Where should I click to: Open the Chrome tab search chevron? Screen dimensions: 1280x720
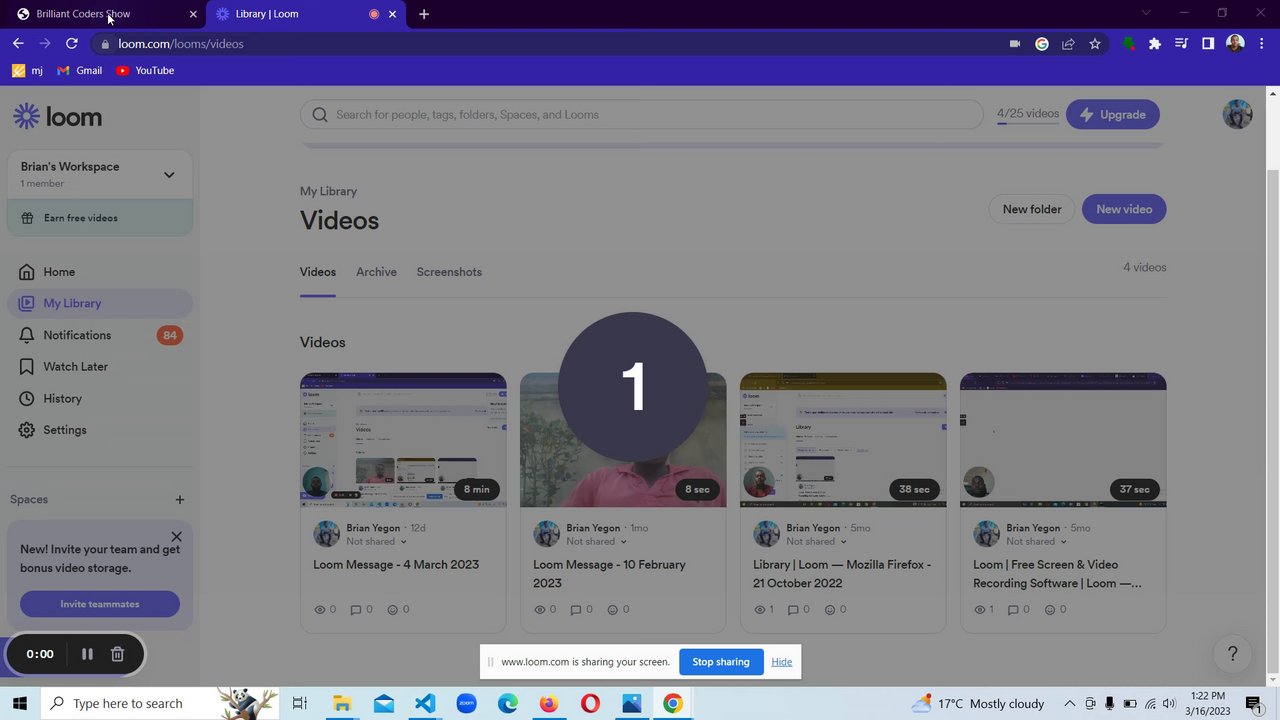[x=1146, y=13]
